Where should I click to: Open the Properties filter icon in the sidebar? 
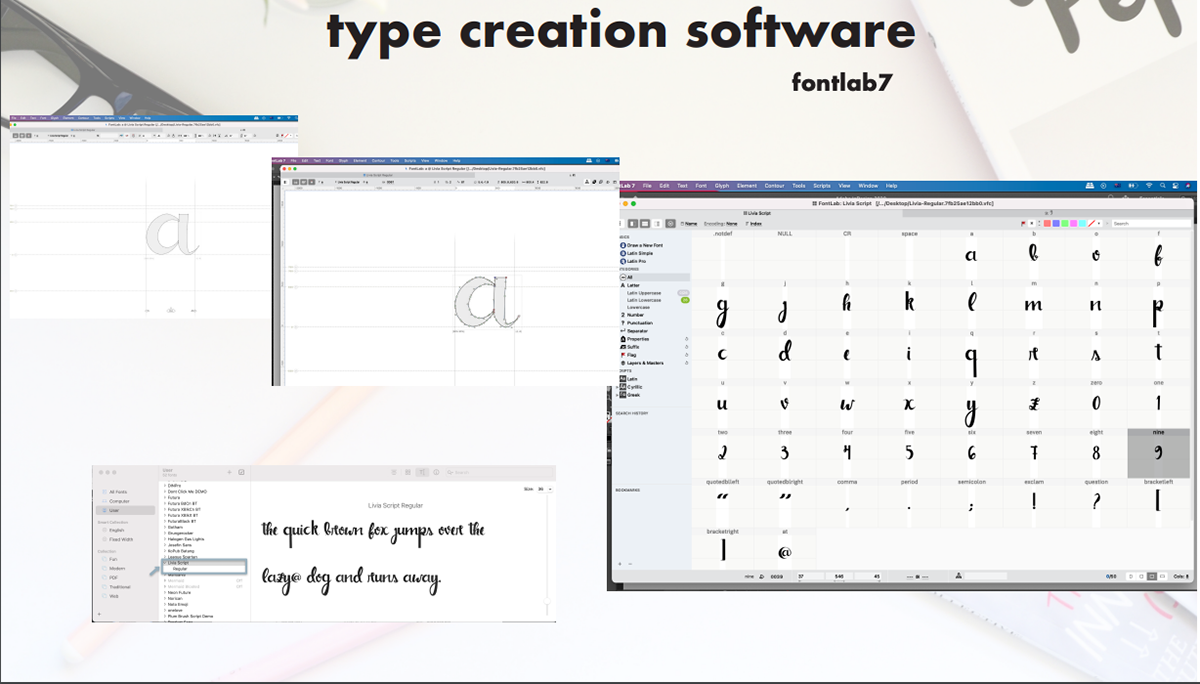623,339
